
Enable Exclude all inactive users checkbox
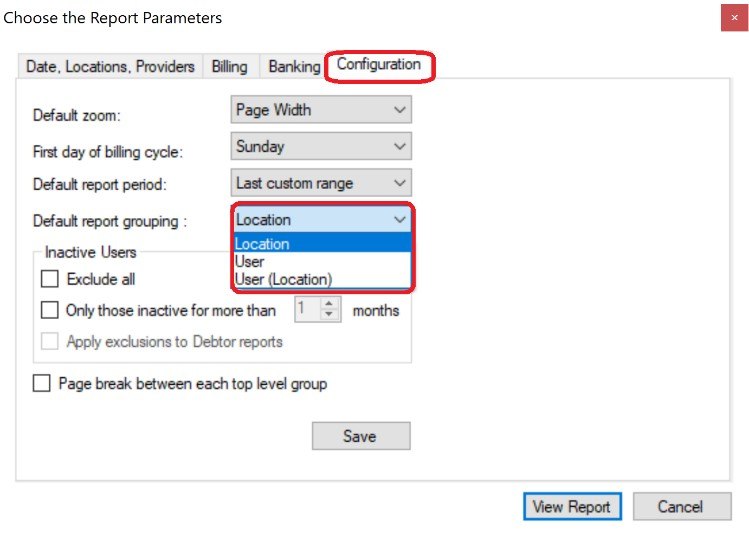tap(50, 279)
